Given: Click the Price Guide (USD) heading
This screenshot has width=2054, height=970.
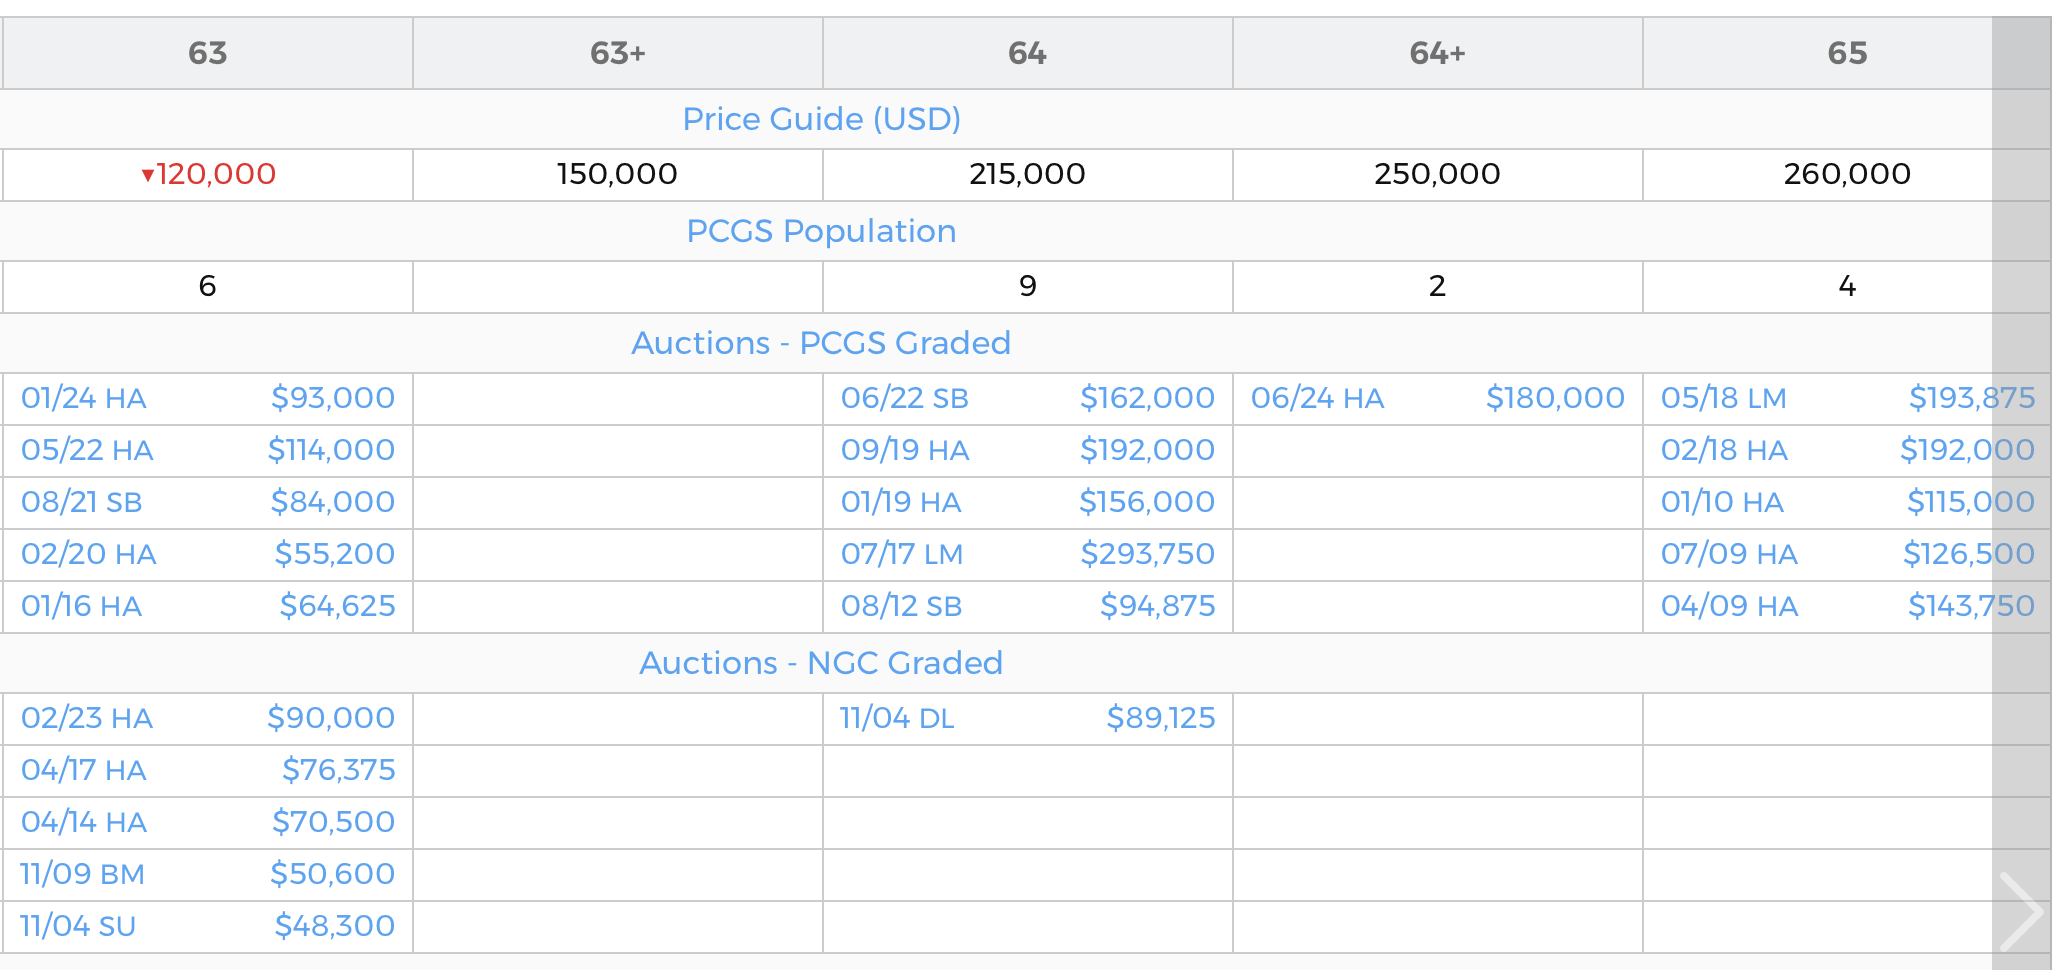Looking at the screenshot, I should pos(822,119).
